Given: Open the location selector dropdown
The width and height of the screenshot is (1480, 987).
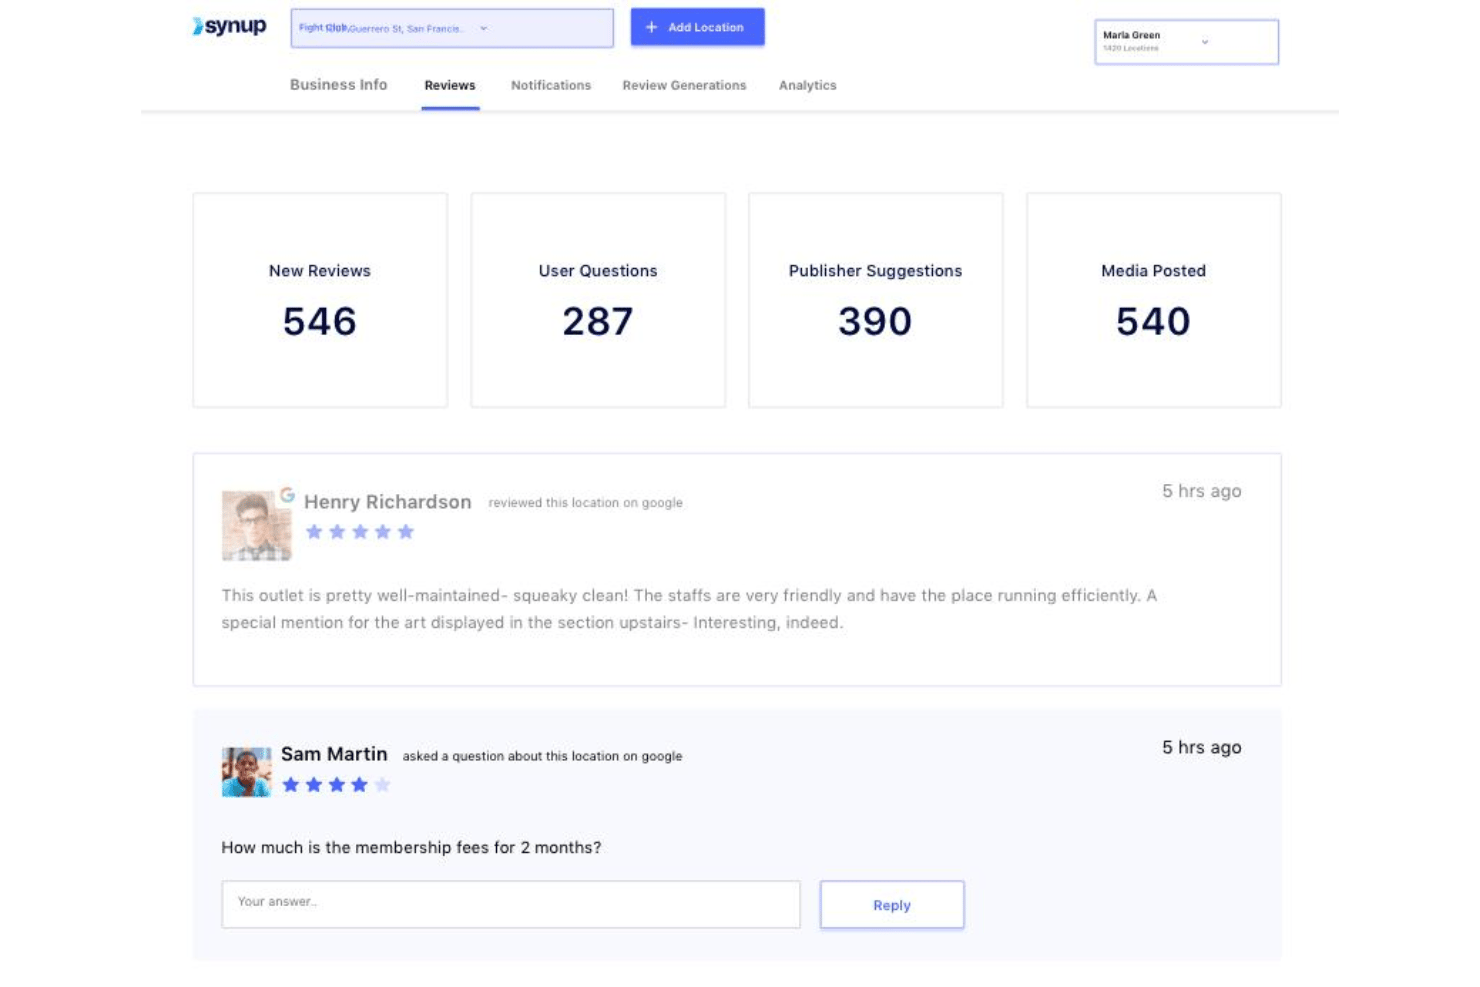Looking at the screenshot, I should click(452, 28).
